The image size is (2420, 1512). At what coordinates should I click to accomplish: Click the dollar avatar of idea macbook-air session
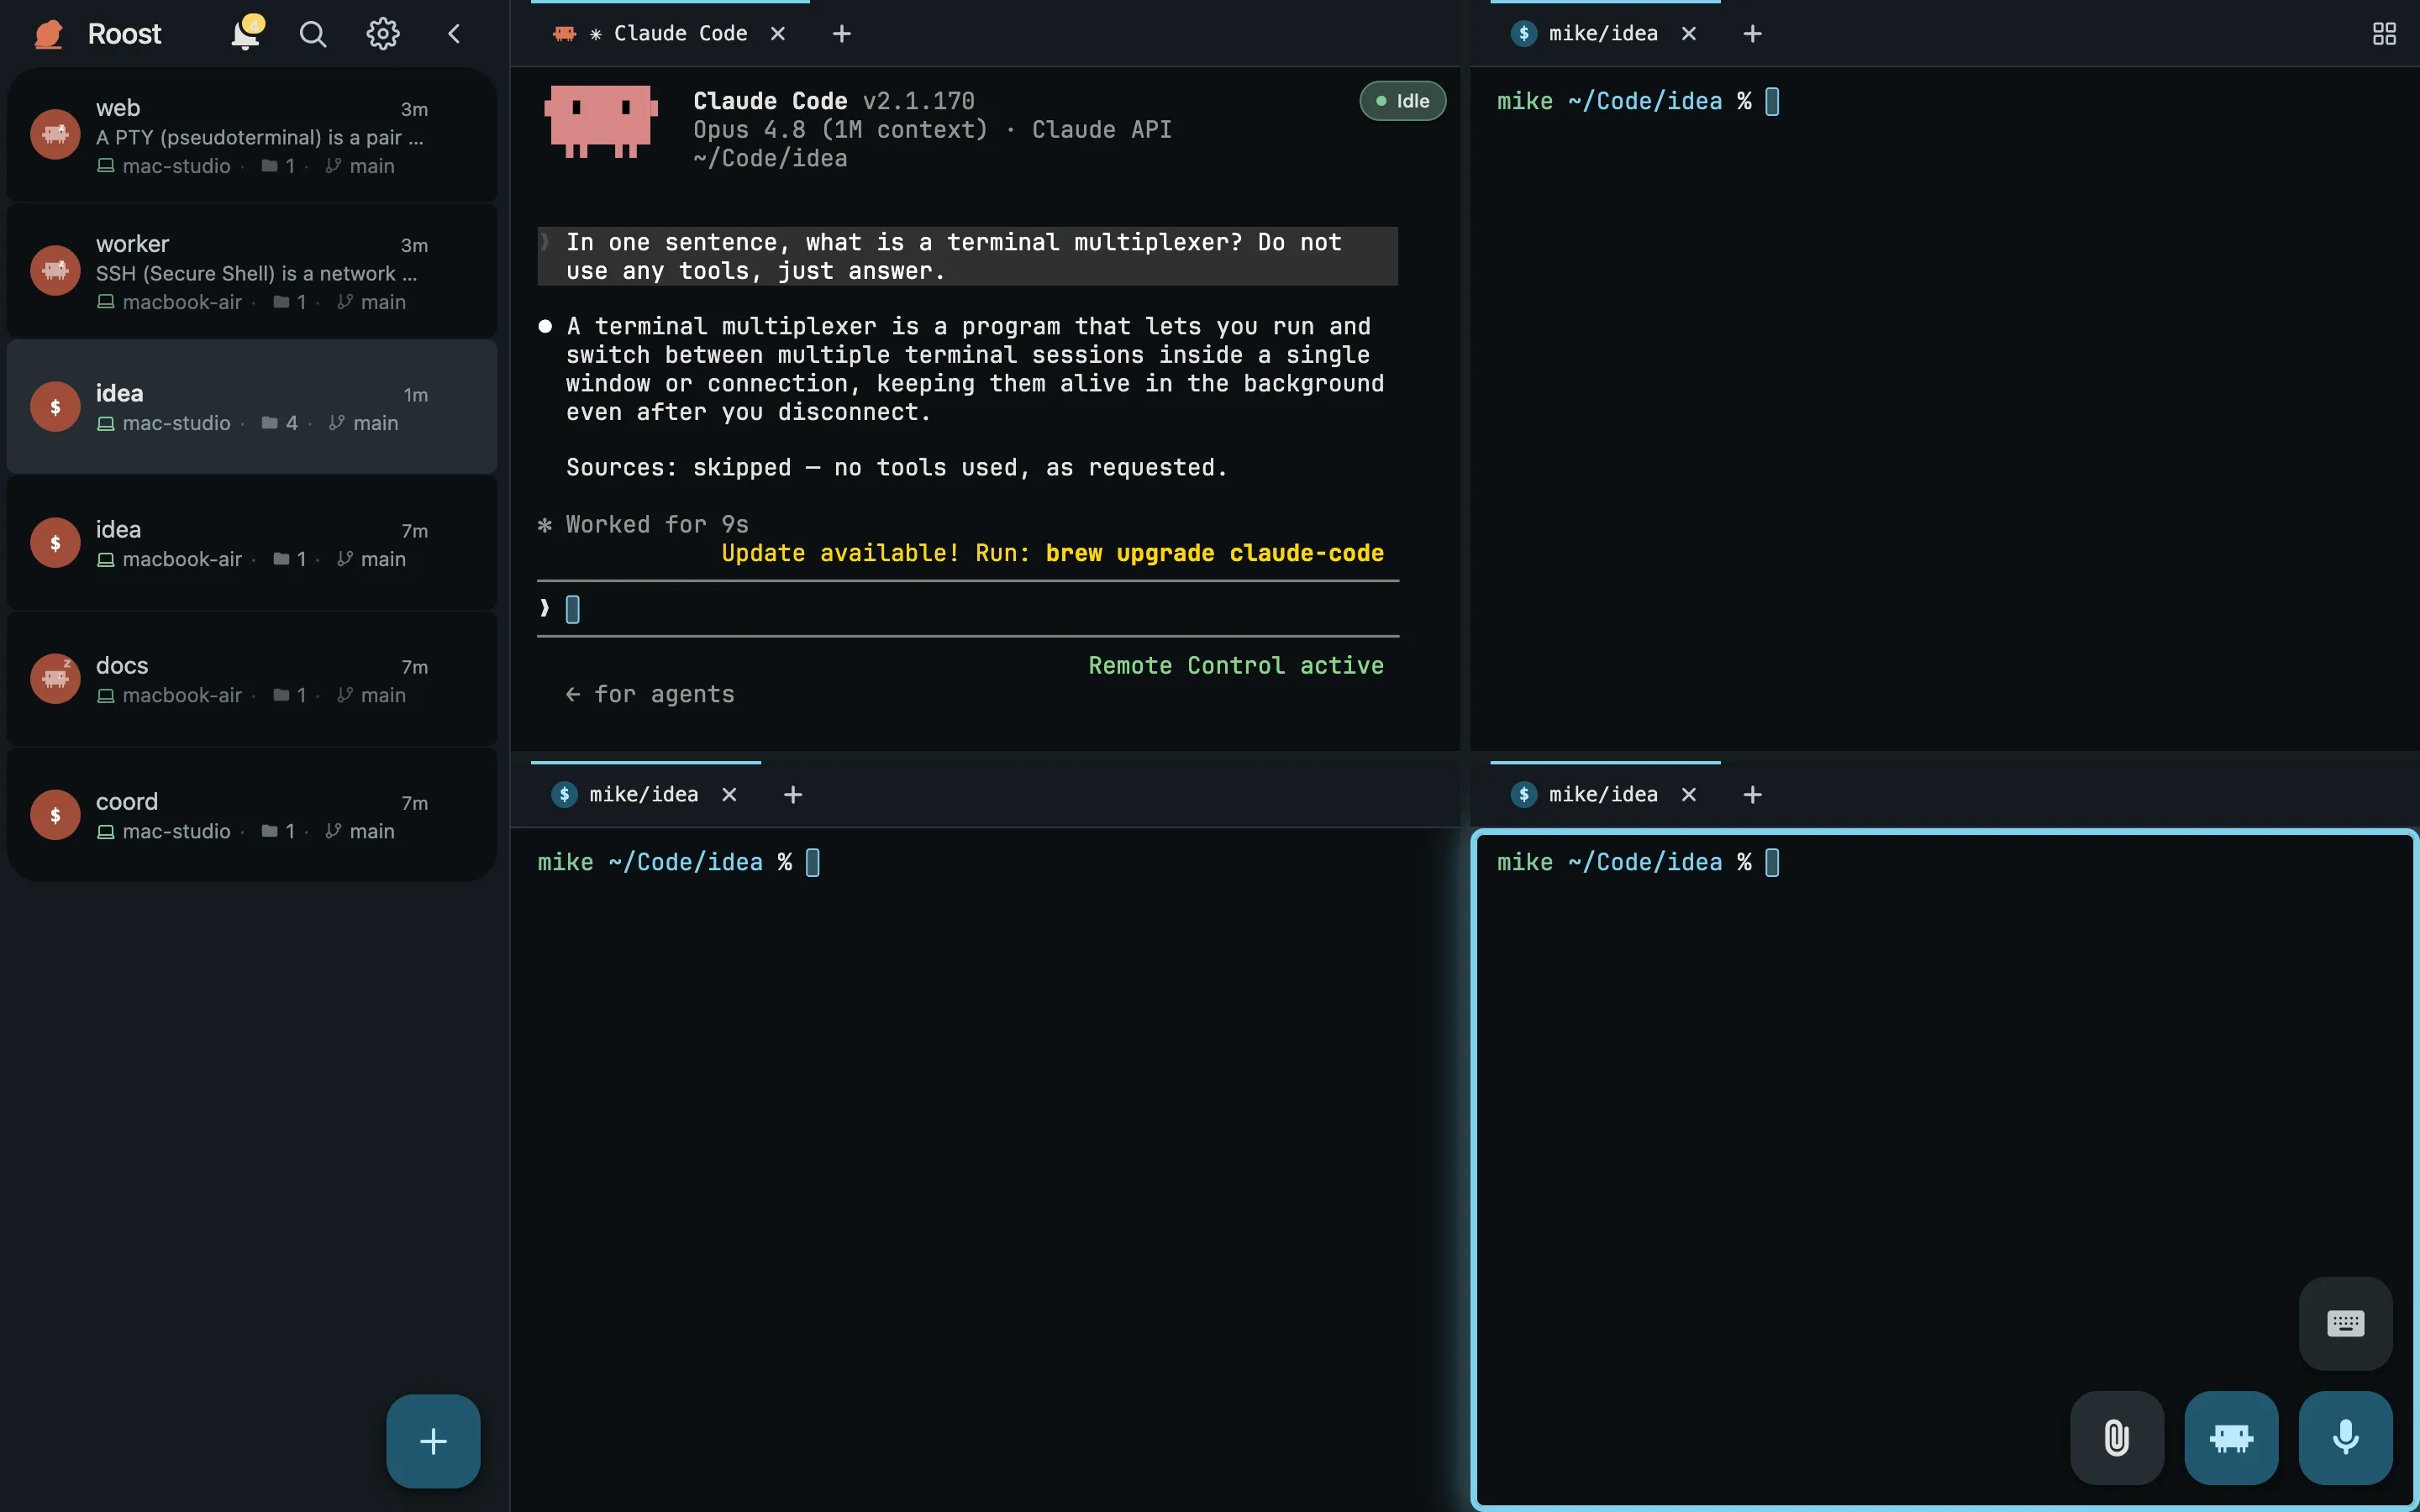point(55,542)
